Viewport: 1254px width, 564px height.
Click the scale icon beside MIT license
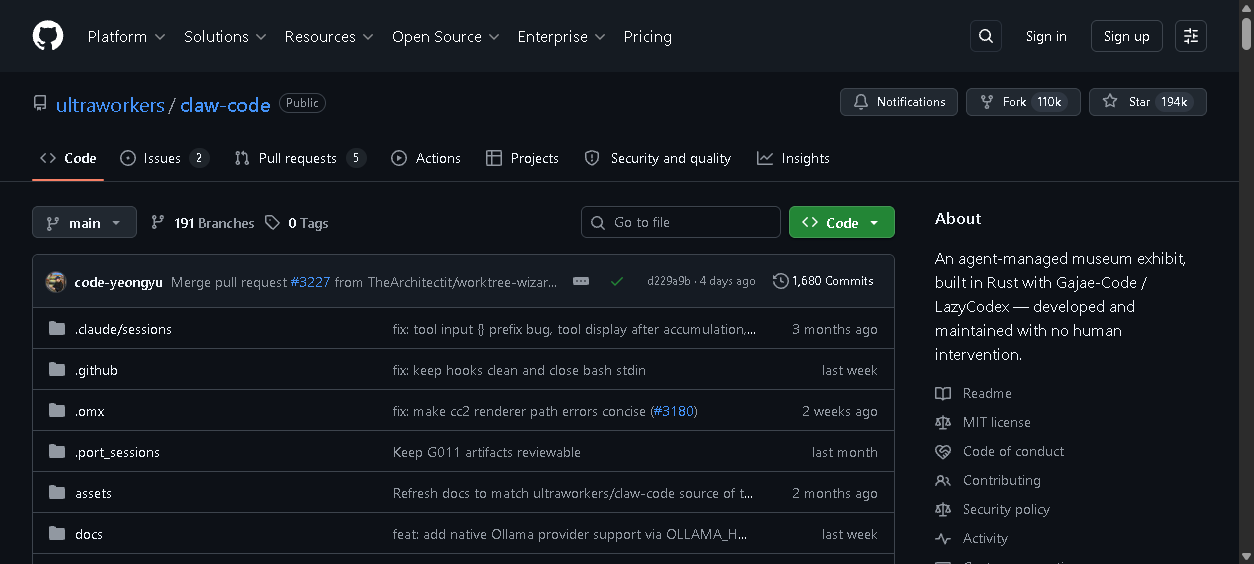click(x=943, y=422)
